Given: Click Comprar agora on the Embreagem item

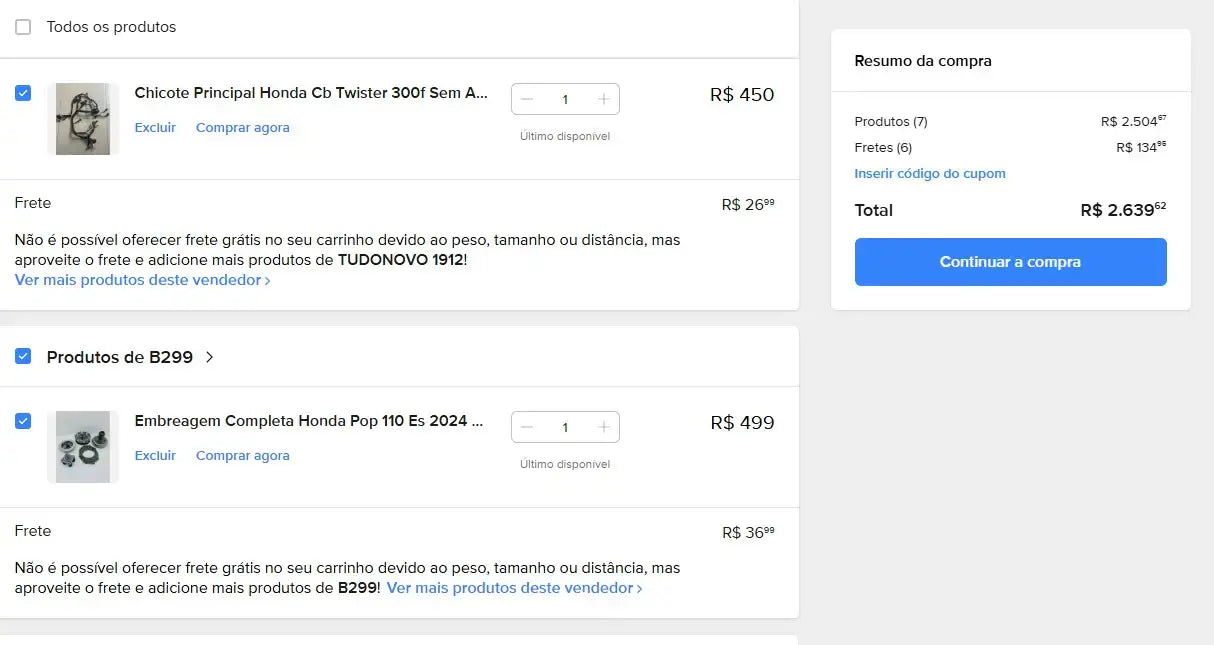Looking at the screenshot, I should [242, 456].
